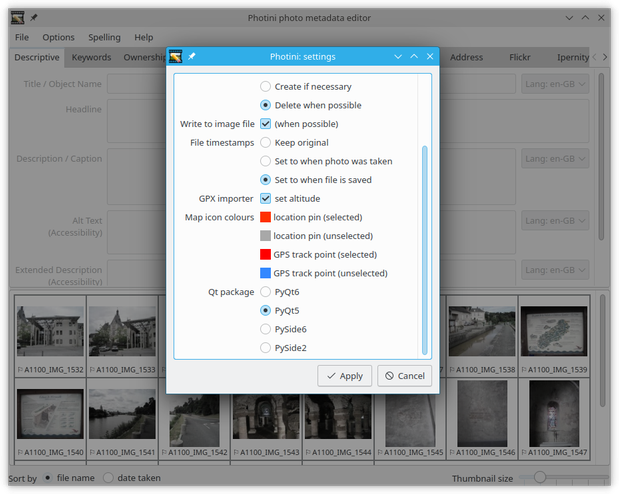This screenshot has height=494, width=619.
Task: Click the Description / Caption text field
Action: coord(136,177)
